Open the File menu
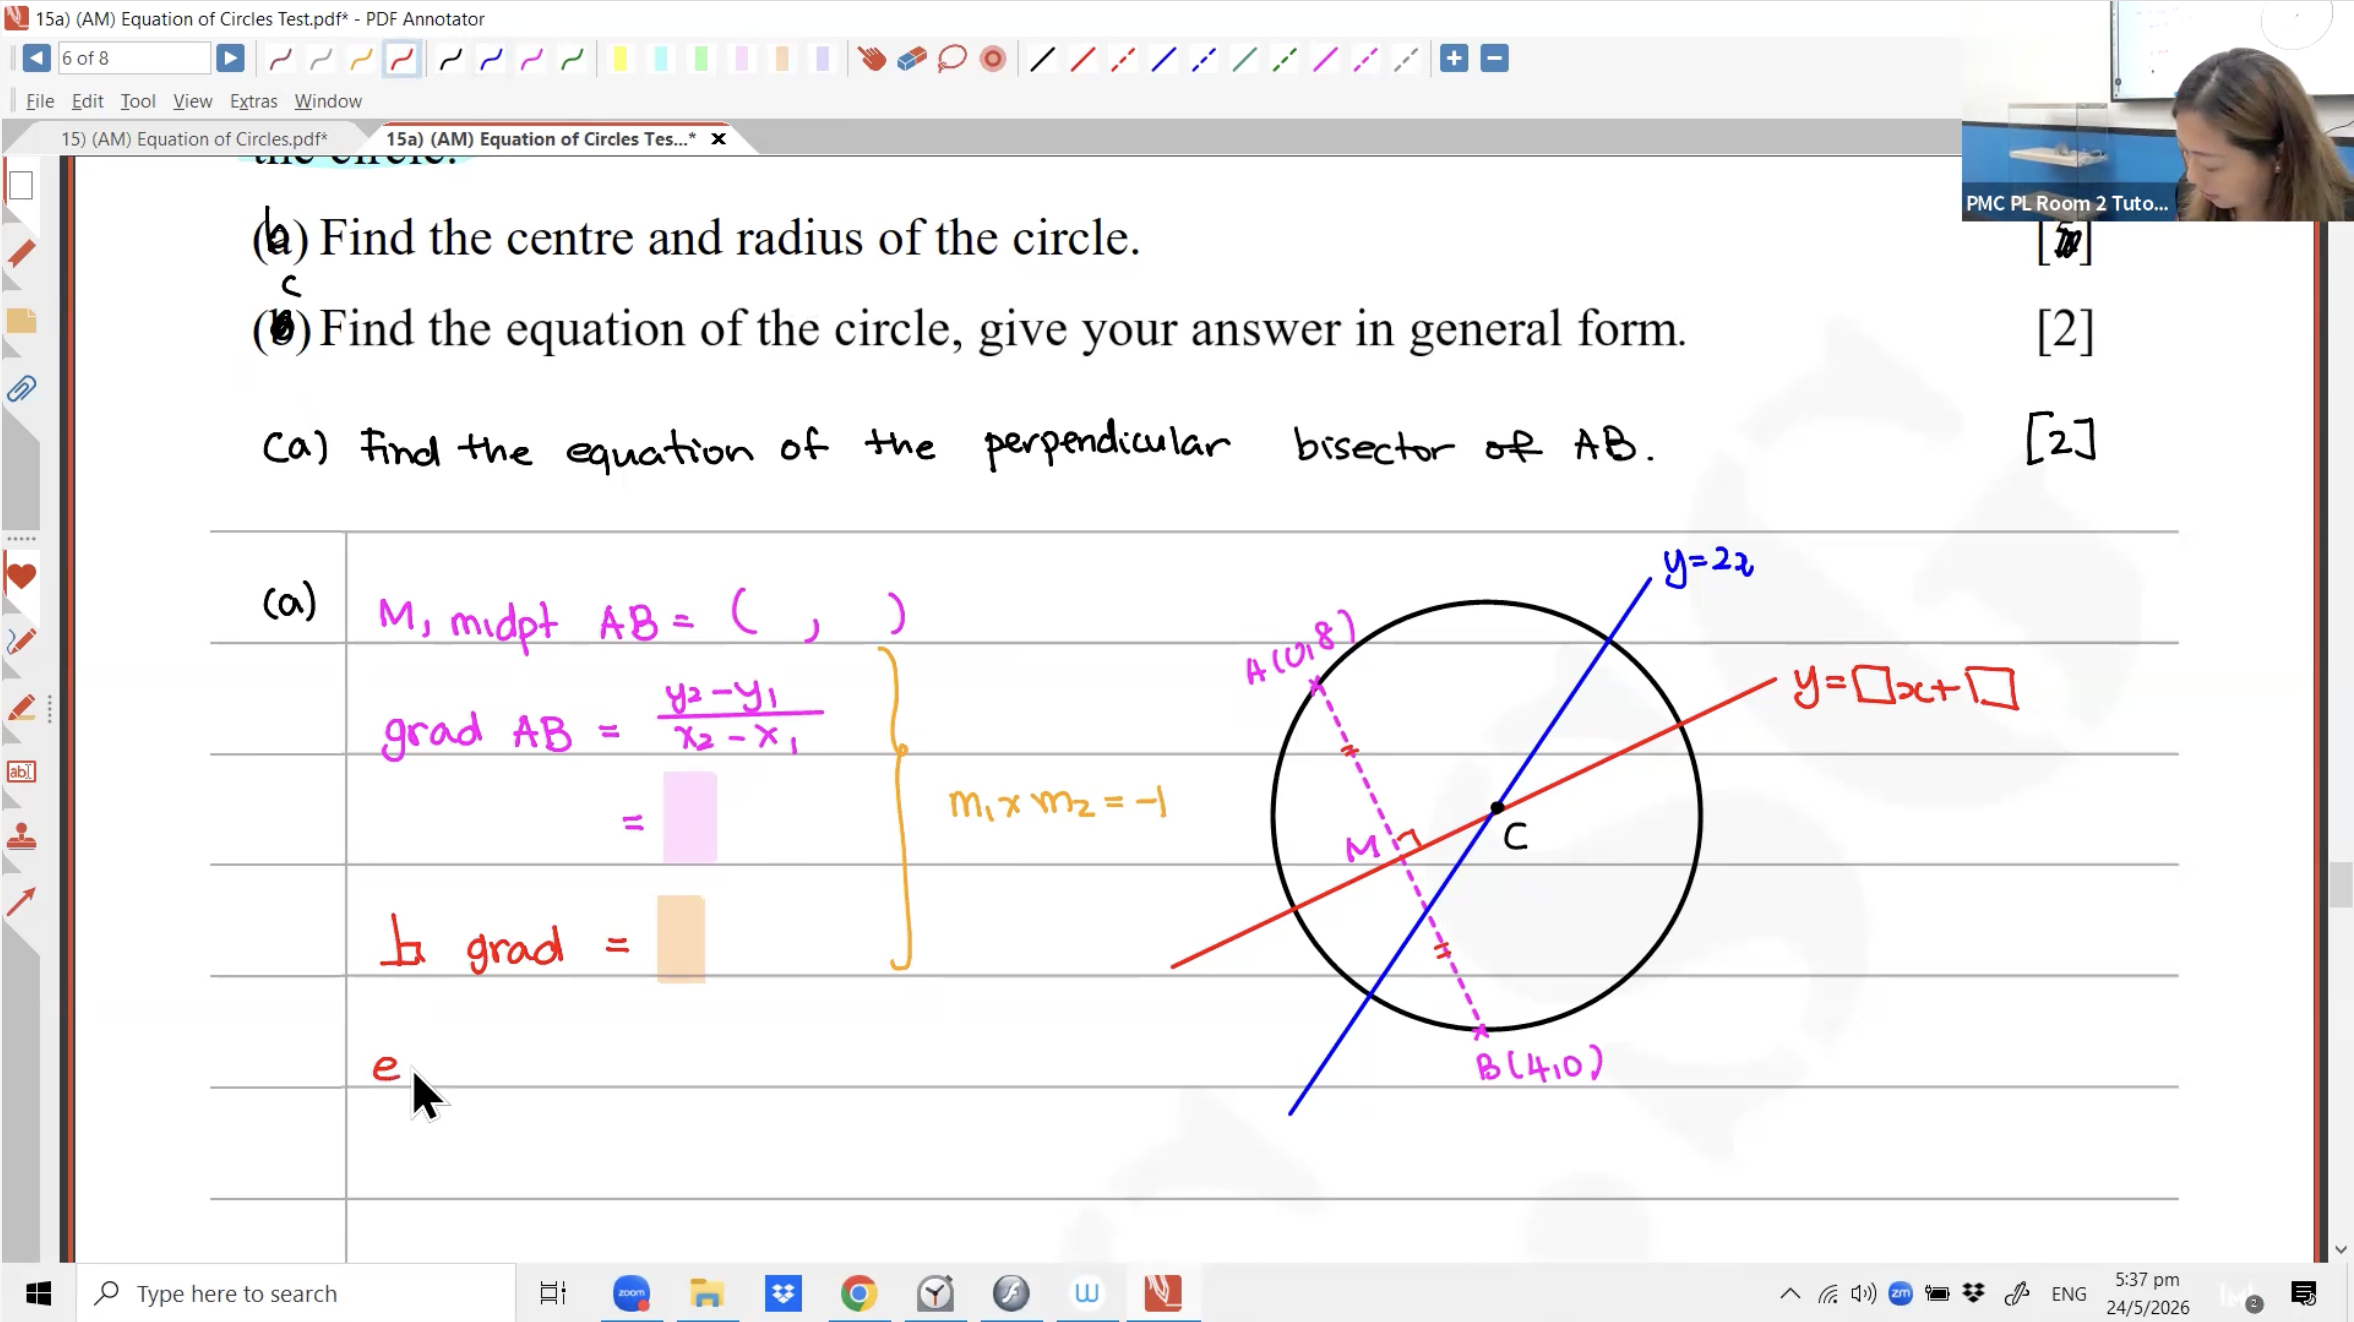This screenshot has width=2354, height=1322. [x=40, y=101]
